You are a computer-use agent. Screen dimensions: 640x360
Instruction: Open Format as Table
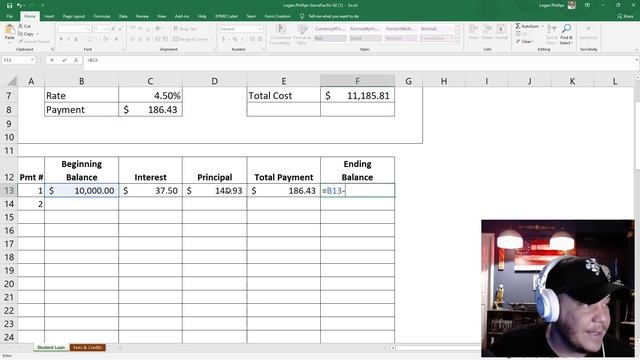302,34
